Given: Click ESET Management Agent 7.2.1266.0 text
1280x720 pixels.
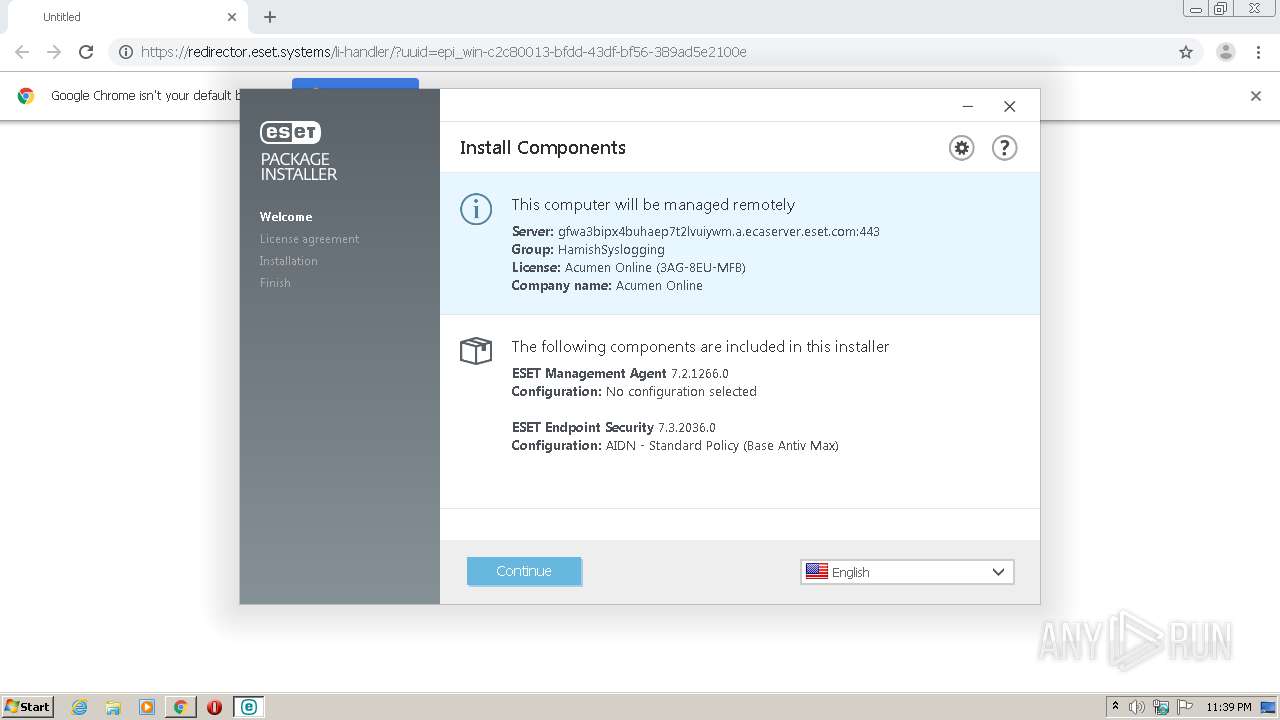Looking at the screenshot, I should coord(620,373).
